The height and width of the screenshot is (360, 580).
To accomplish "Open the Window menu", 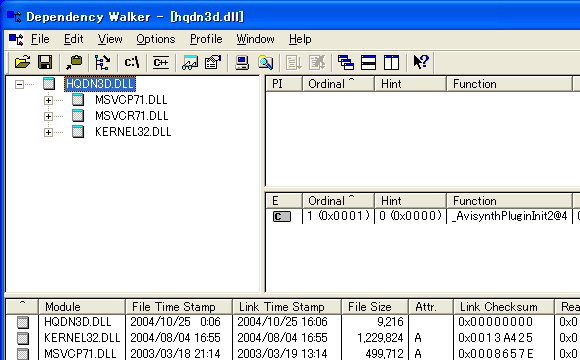I will coord(256,39).
